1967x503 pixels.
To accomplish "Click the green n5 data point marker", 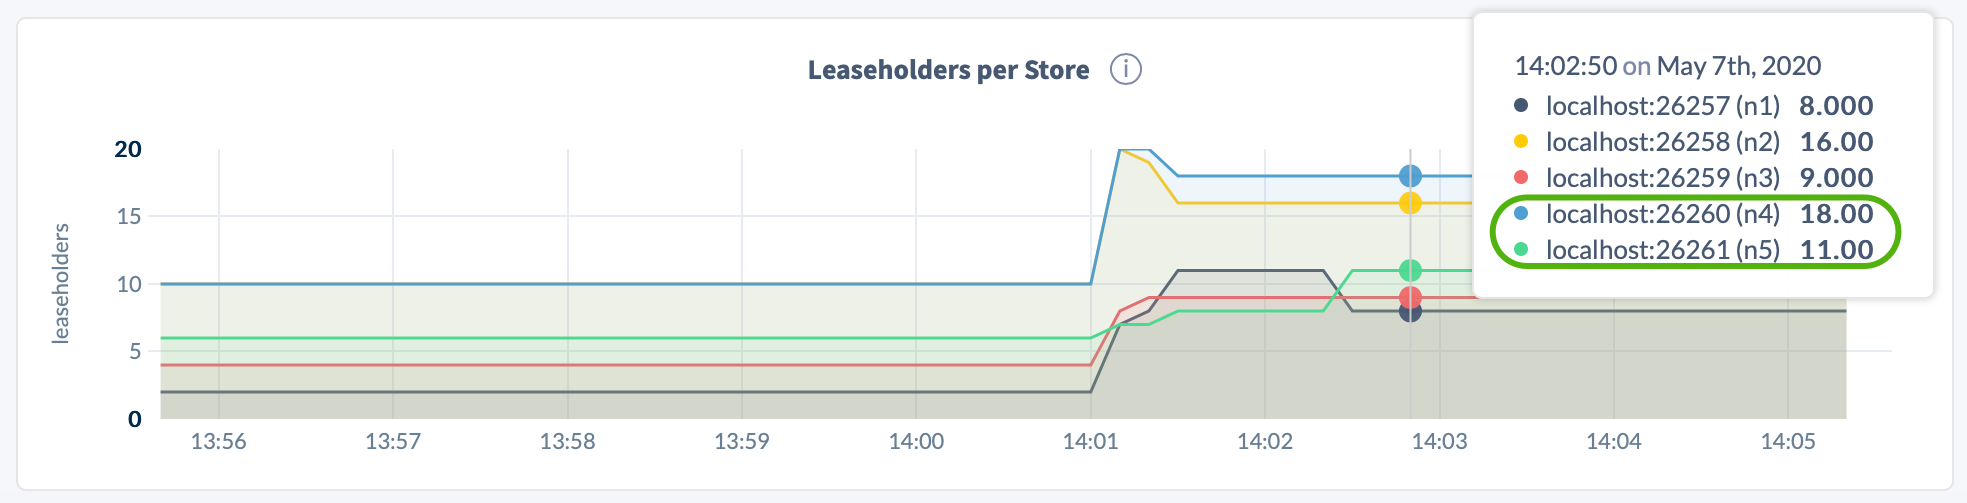I will coord(1410,270).
